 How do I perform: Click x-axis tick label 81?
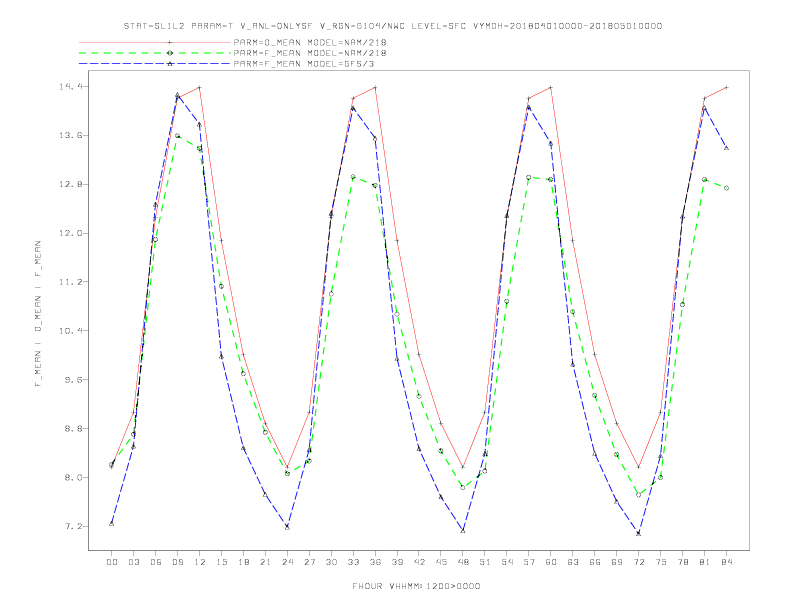click(705, 562)
